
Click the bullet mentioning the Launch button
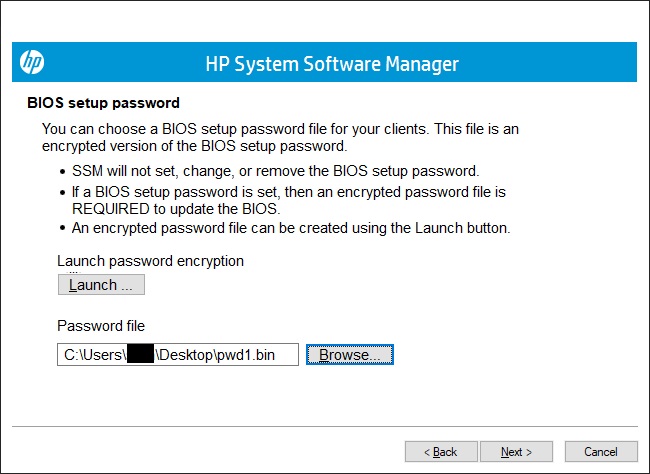291,228
